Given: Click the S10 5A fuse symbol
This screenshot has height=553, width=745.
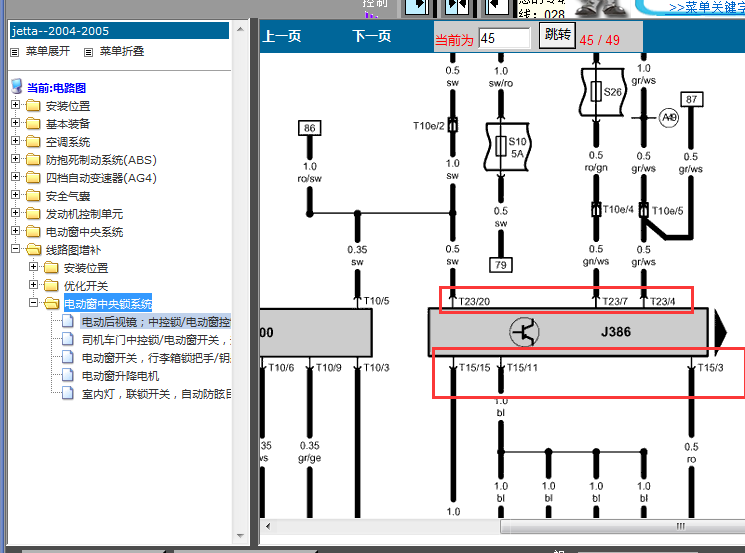Looking at the screenshot, I should click(x=507, y=147).
